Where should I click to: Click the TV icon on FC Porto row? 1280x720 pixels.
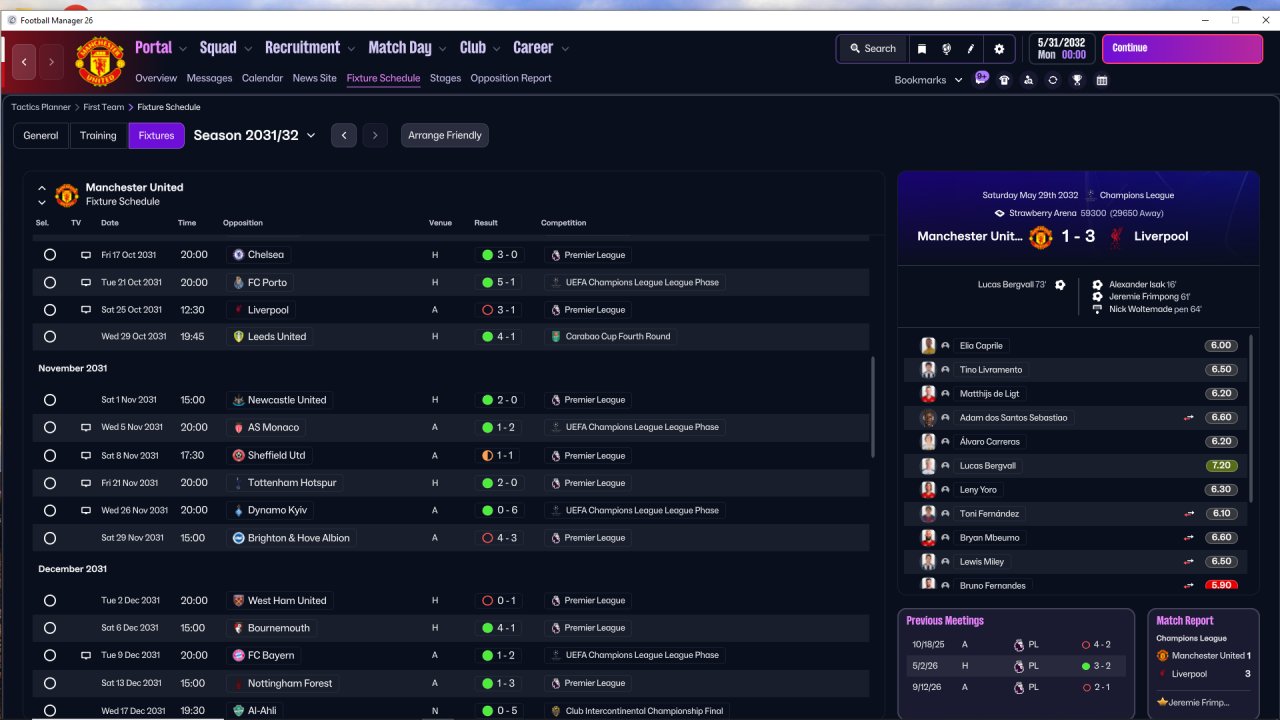click(86, 283)
